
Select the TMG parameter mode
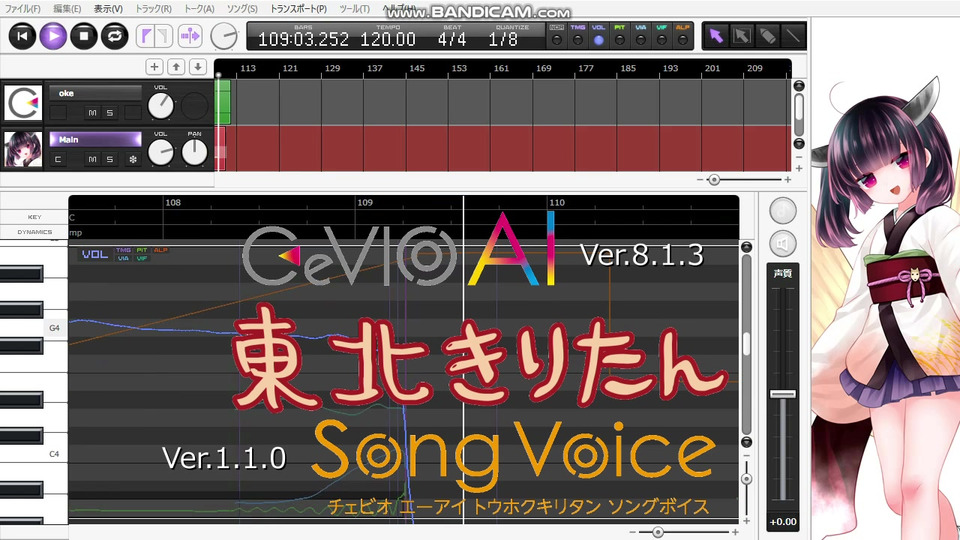pos(577,36)
